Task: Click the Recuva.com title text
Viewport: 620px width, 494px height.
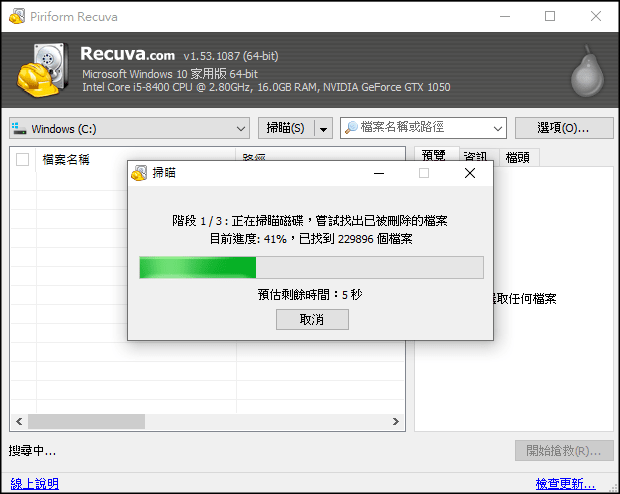Action: [127, 54]
